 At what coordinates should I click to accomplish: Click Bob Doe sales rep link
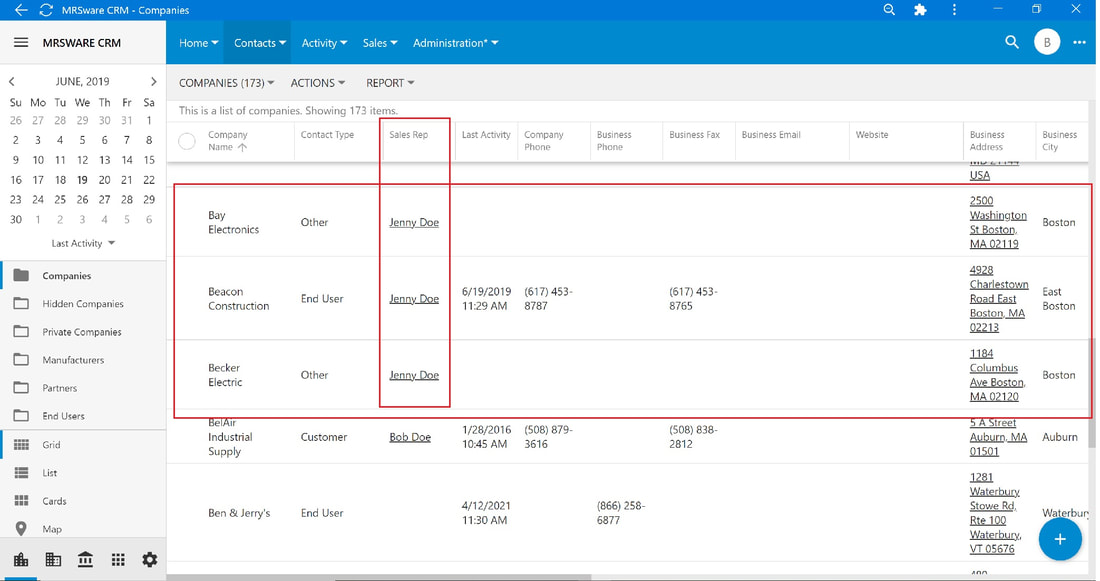click(x=410, y=437)
